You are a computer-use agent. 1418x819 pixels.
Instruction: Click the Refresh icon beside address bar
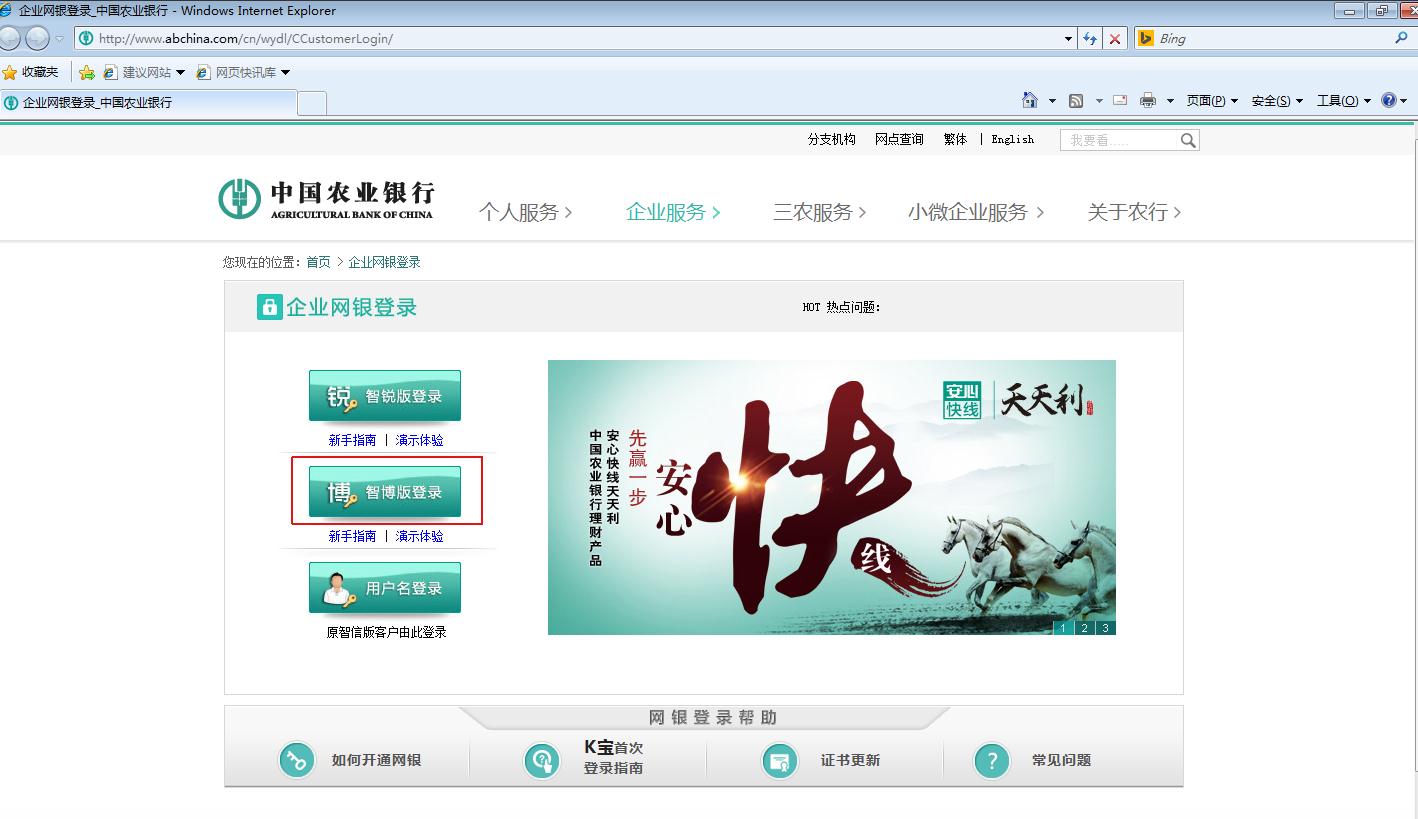[x=1090, y=39]
